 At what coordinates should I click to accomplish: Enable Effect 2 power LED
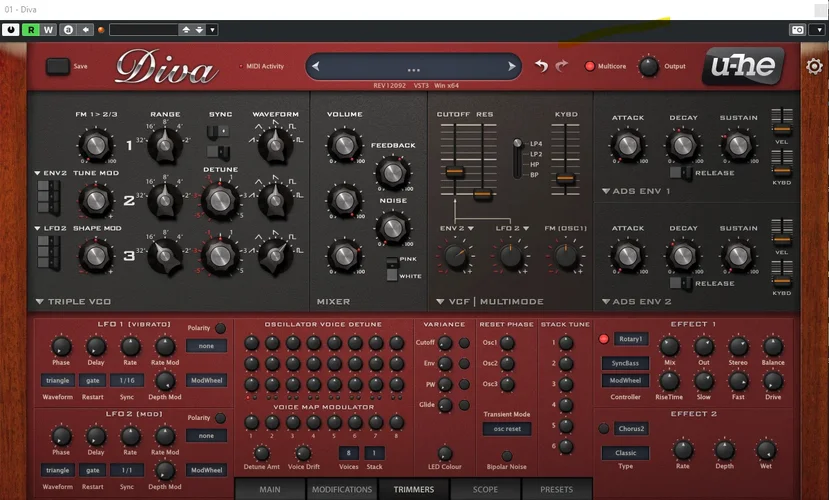[x=603, y=429]
